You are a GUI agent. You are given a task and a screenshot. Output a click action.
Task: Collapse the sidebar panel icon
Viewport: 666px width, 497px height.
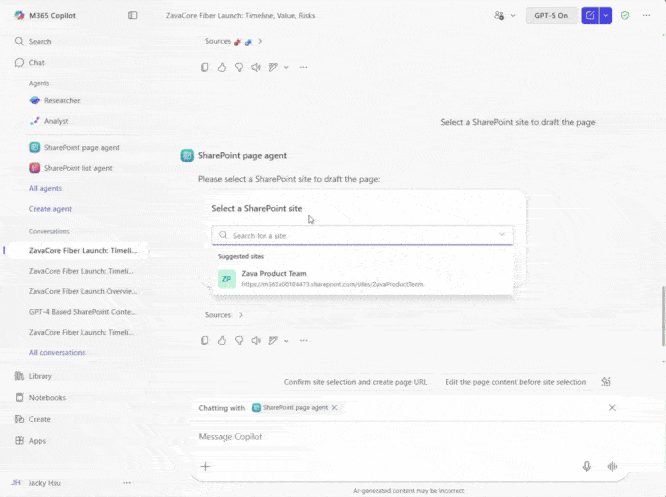(x=133, y=15)
